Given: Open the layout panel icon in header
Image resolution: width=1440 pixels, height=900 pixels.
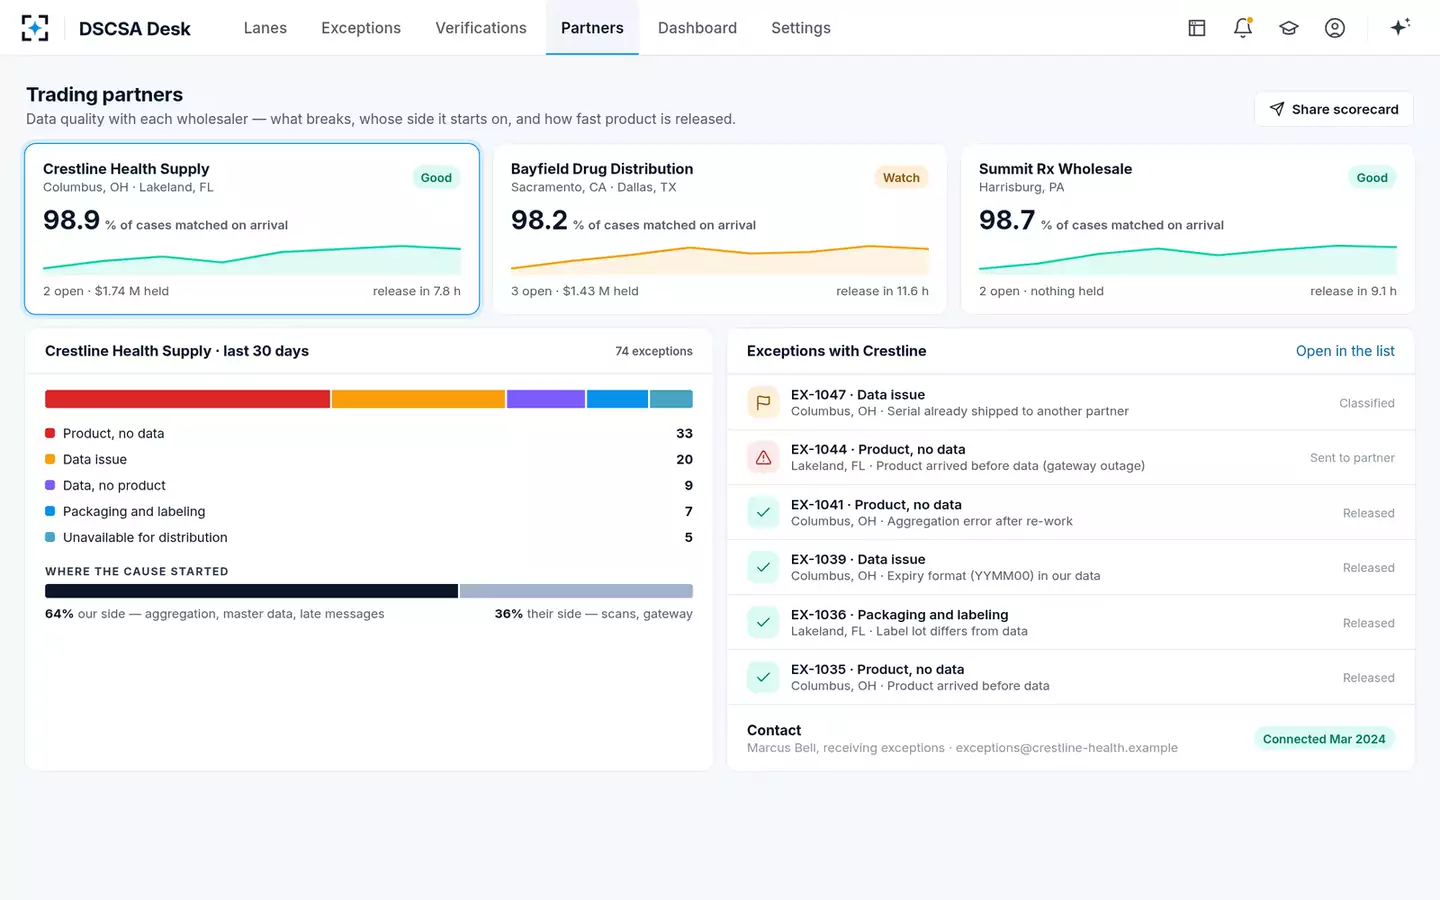Looking at the screenshot, I should pos(1197,28).
